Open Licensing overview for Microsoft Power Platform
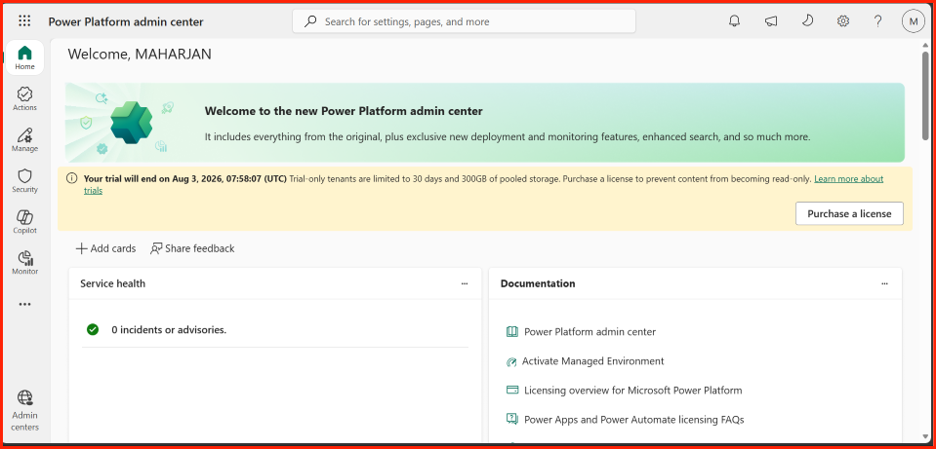The width and height of the screenshot is (936, 449). [633, 390]
